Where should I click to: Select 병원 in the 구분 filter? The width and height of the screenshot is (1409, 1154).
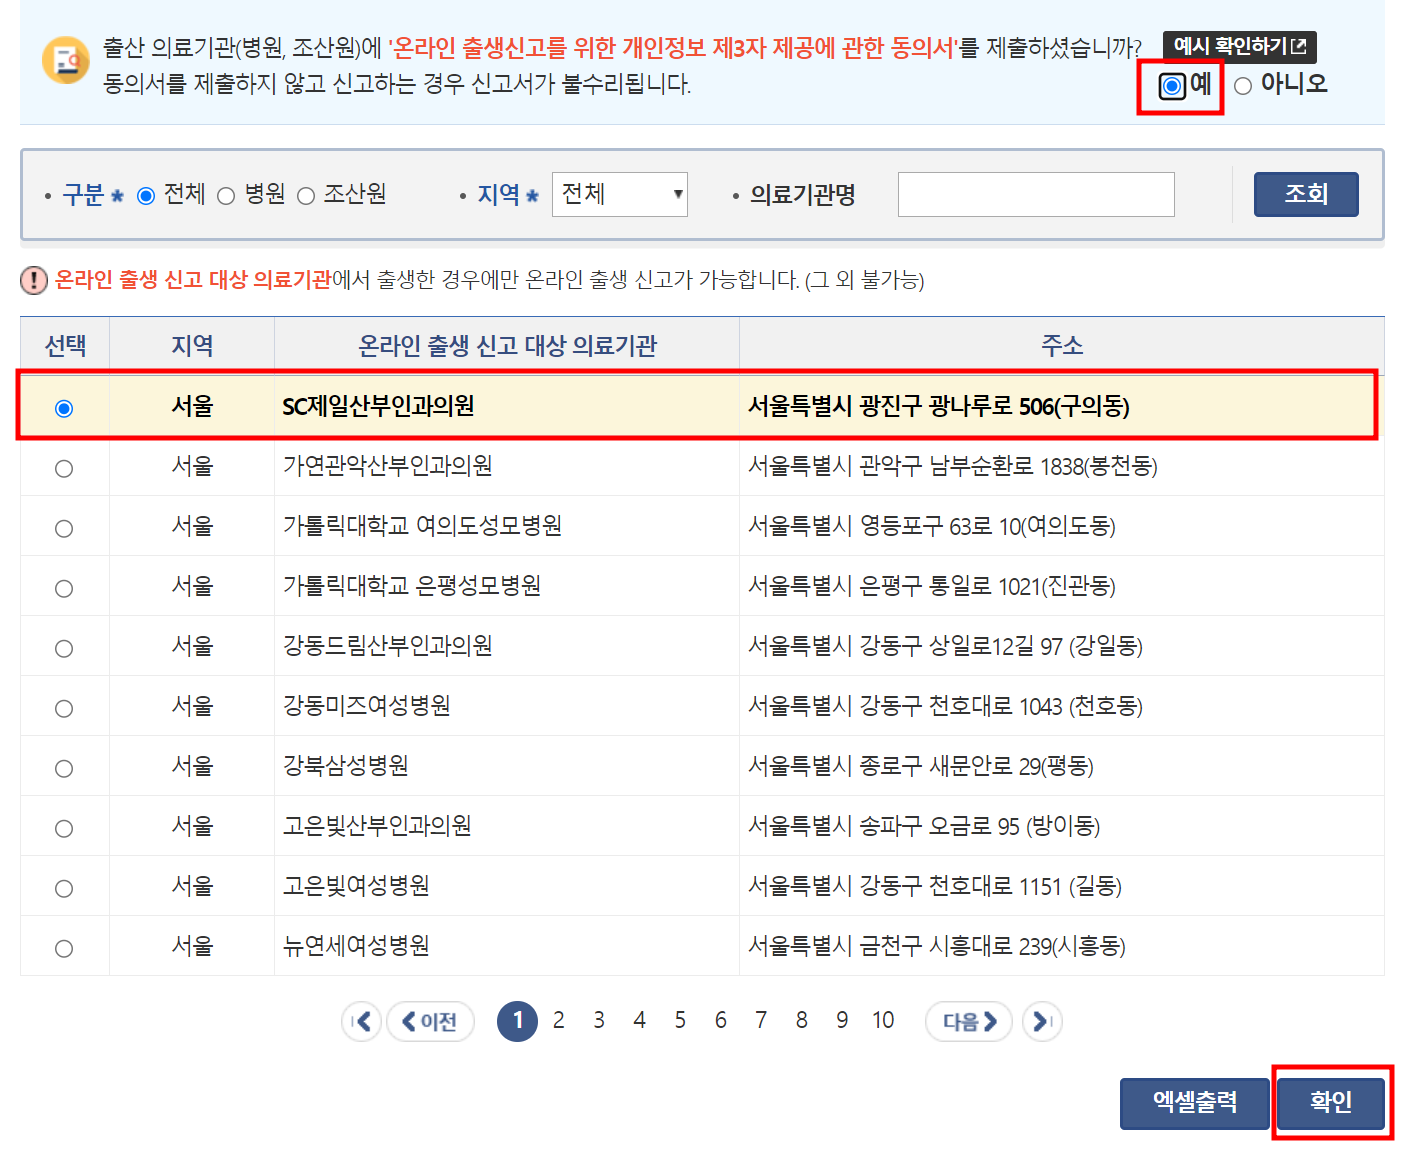(227, 195)
